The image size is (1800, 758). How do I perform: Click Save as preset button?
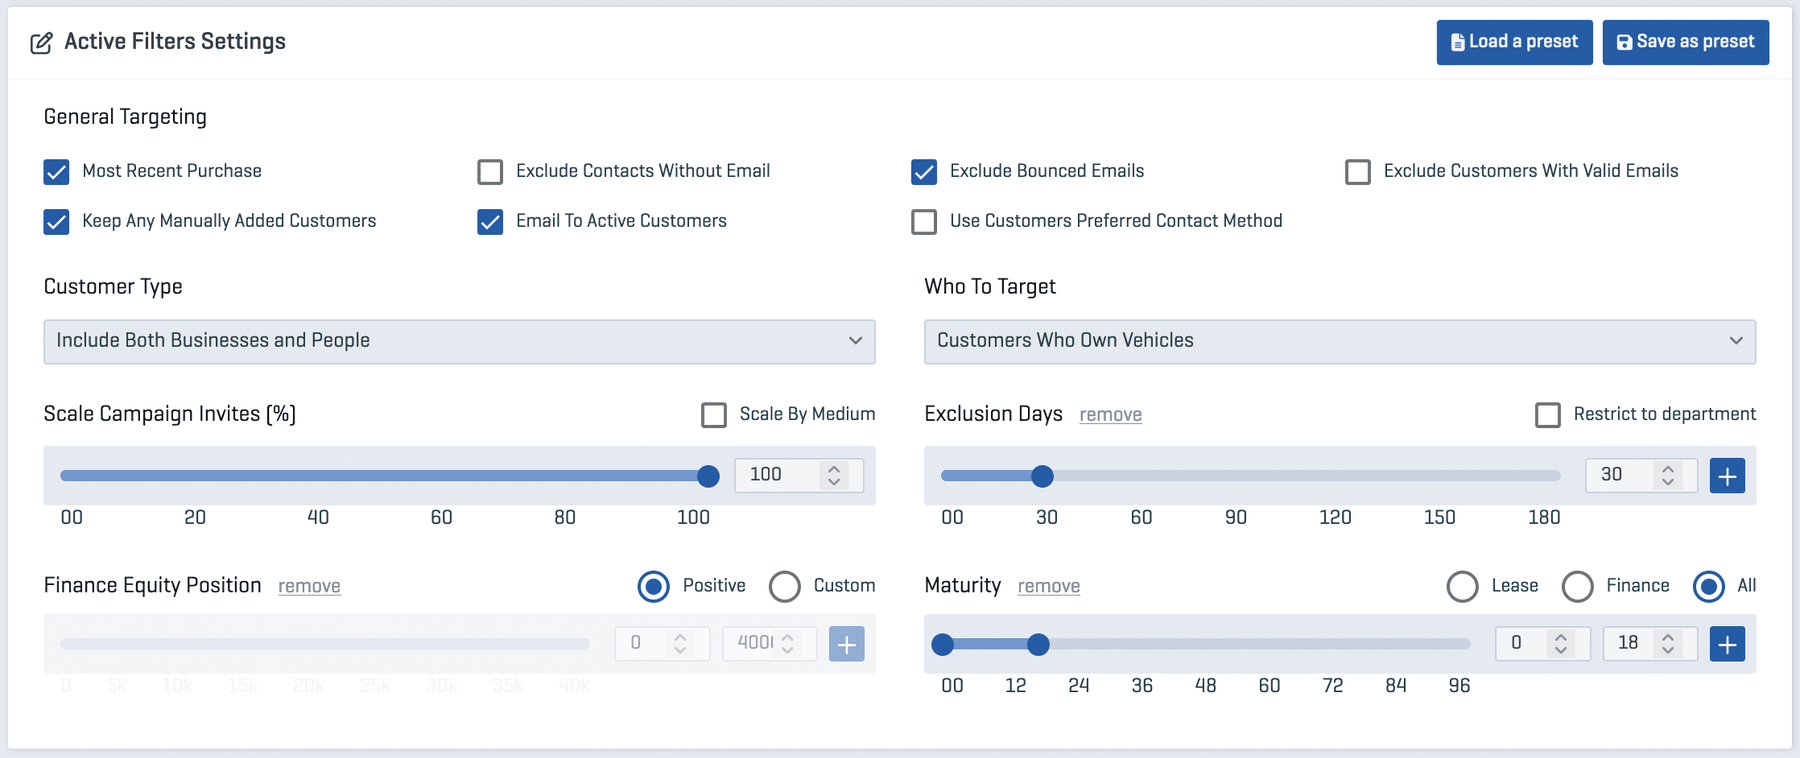pyautogui.click(x=1686, y=42)
